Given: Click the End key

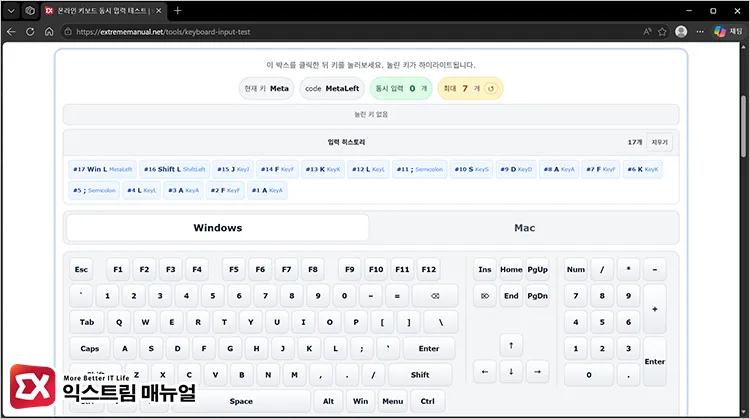Looking at the screenshot, I should pyautogui.click(x=511, y=296).
